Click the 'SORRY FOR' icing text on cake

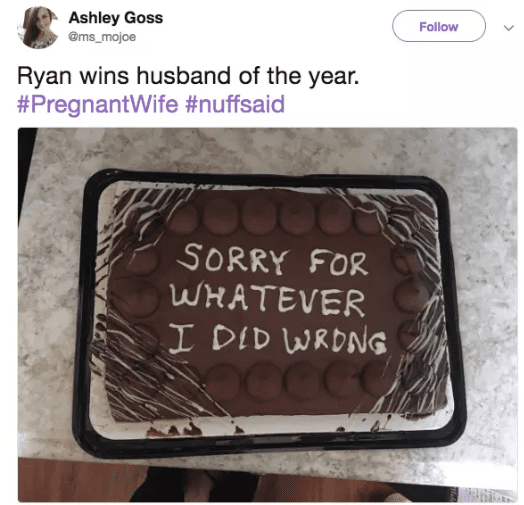pyautogui.click(x=272, y=260)
